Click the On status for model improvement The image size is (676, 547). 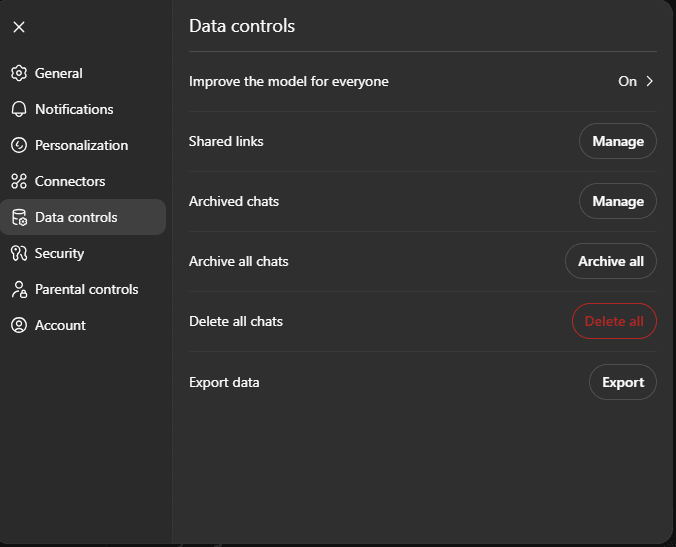[x=627, y=81]
